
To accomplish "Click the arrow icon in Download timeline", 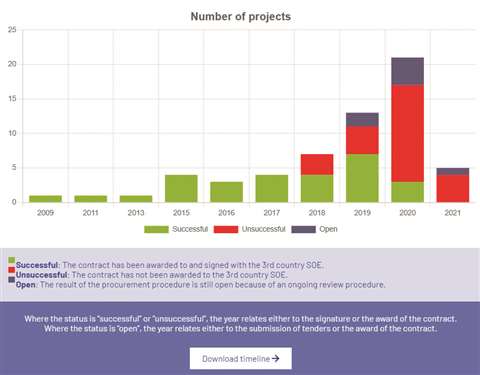I will (275, 358).
